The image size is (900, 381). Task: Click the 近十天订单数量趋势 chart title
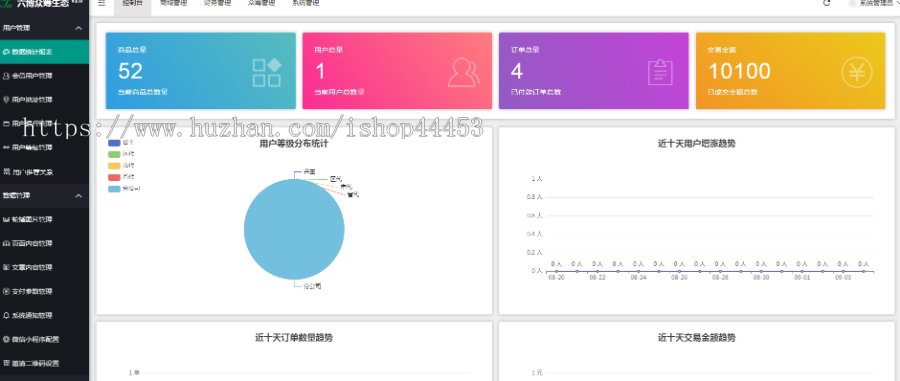[294, 338]
